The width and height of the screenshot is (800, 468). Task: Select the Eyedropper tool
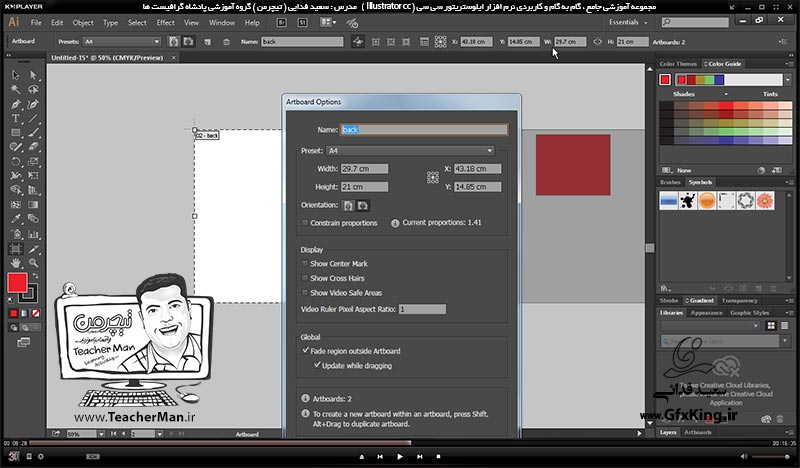(x=16, y=219)
